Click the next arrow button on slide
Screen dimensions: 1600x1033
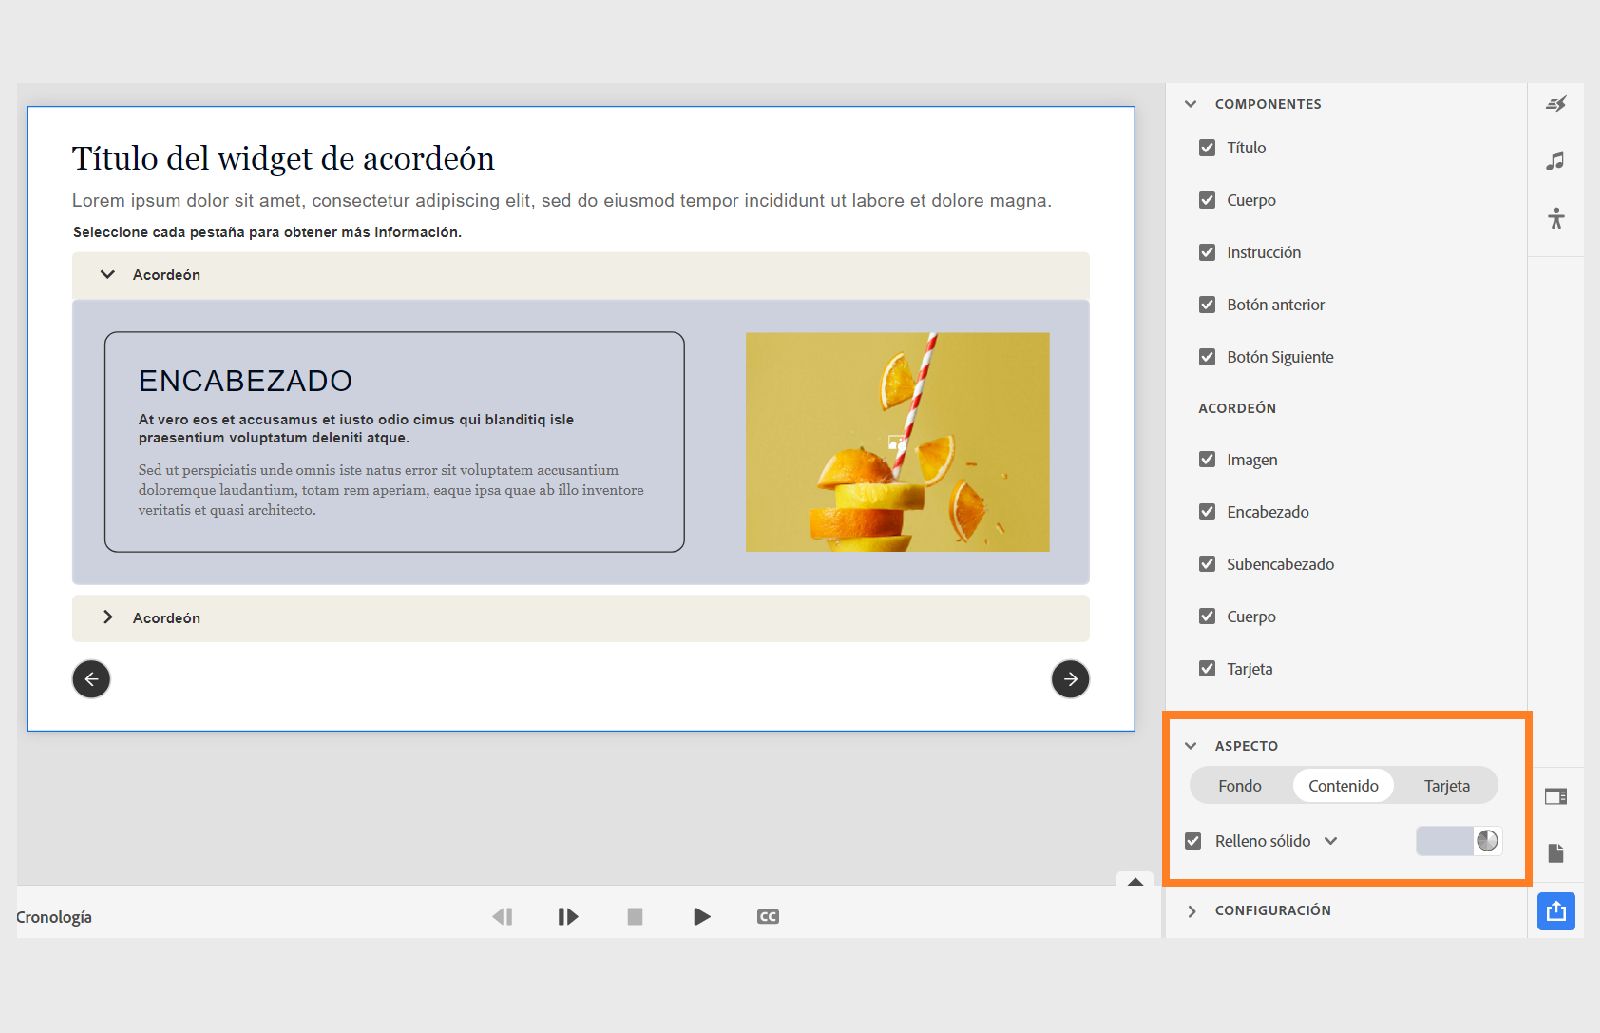click(x=1070, y=679)
